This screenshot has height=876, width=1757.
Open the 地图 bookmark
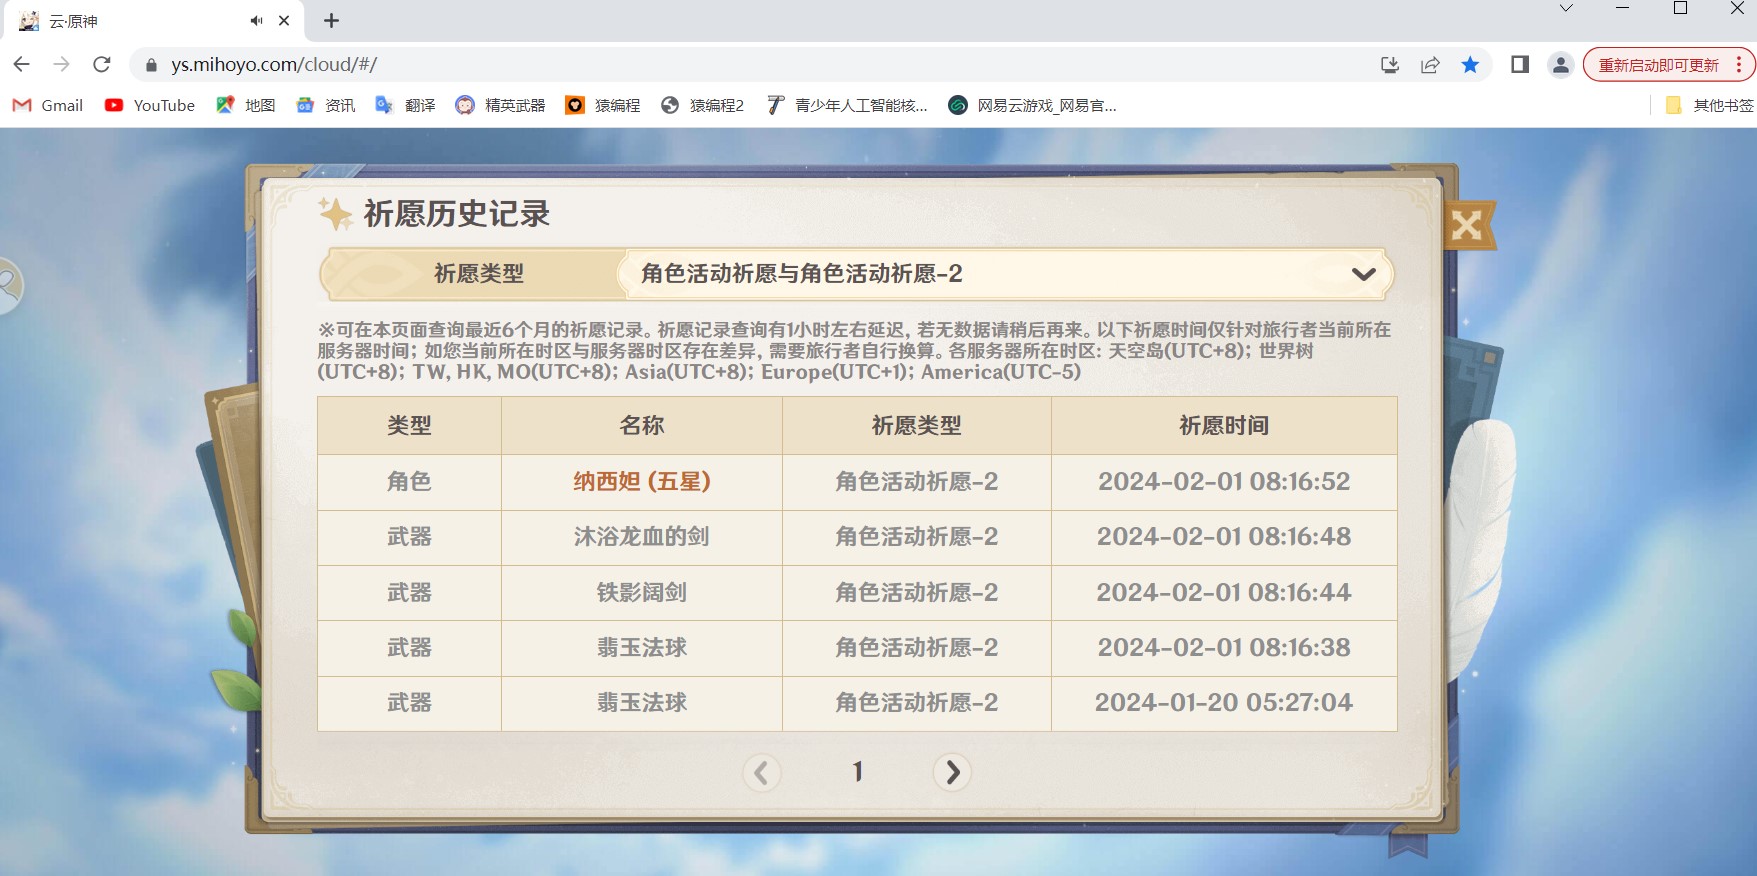tap(246, 105)
